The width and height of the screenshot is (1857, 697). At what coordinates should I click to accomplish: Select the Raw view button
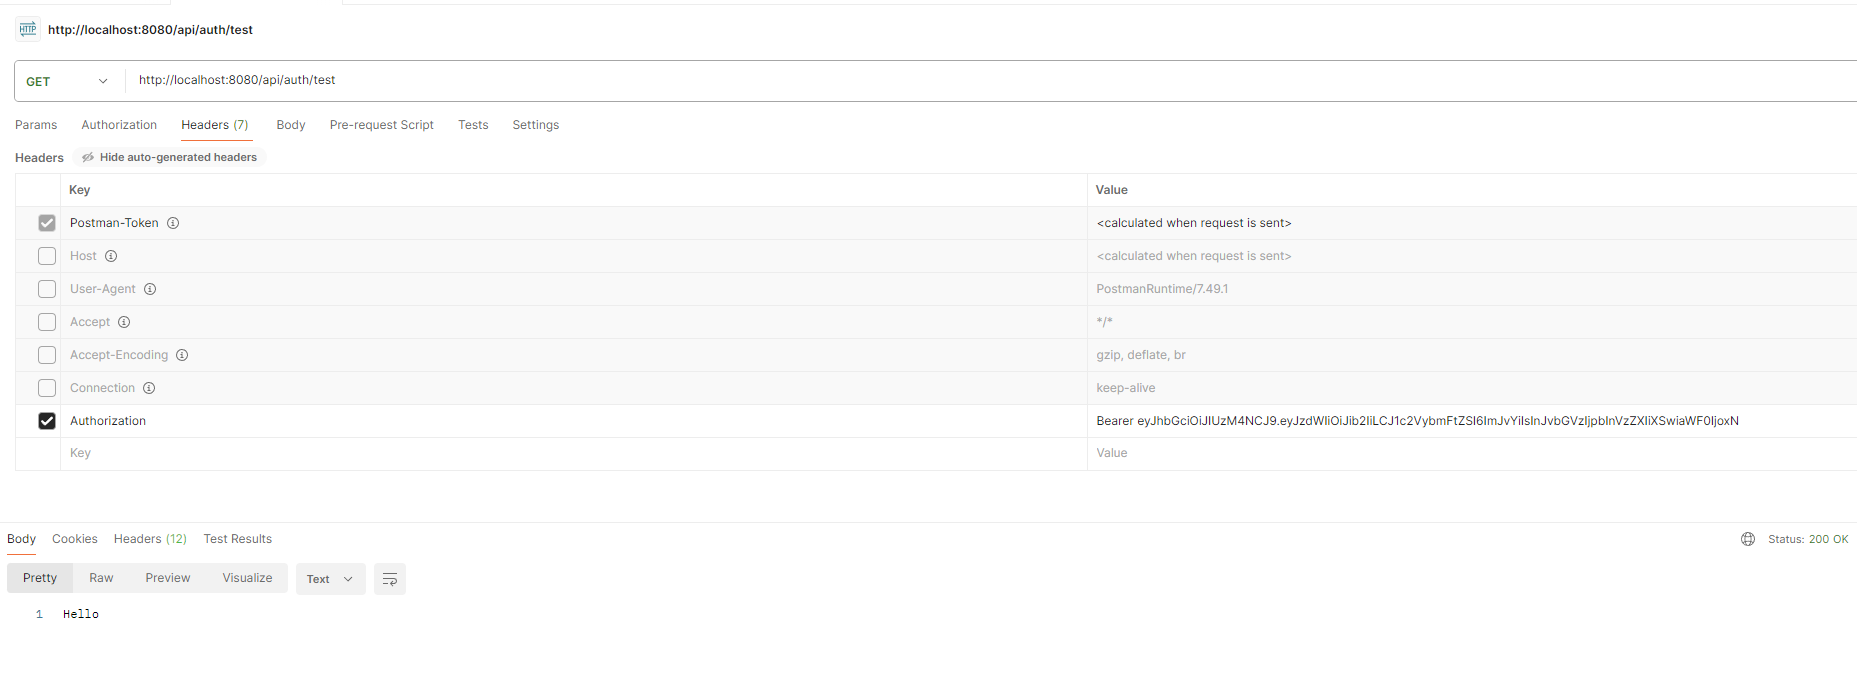tap(101, 578)
